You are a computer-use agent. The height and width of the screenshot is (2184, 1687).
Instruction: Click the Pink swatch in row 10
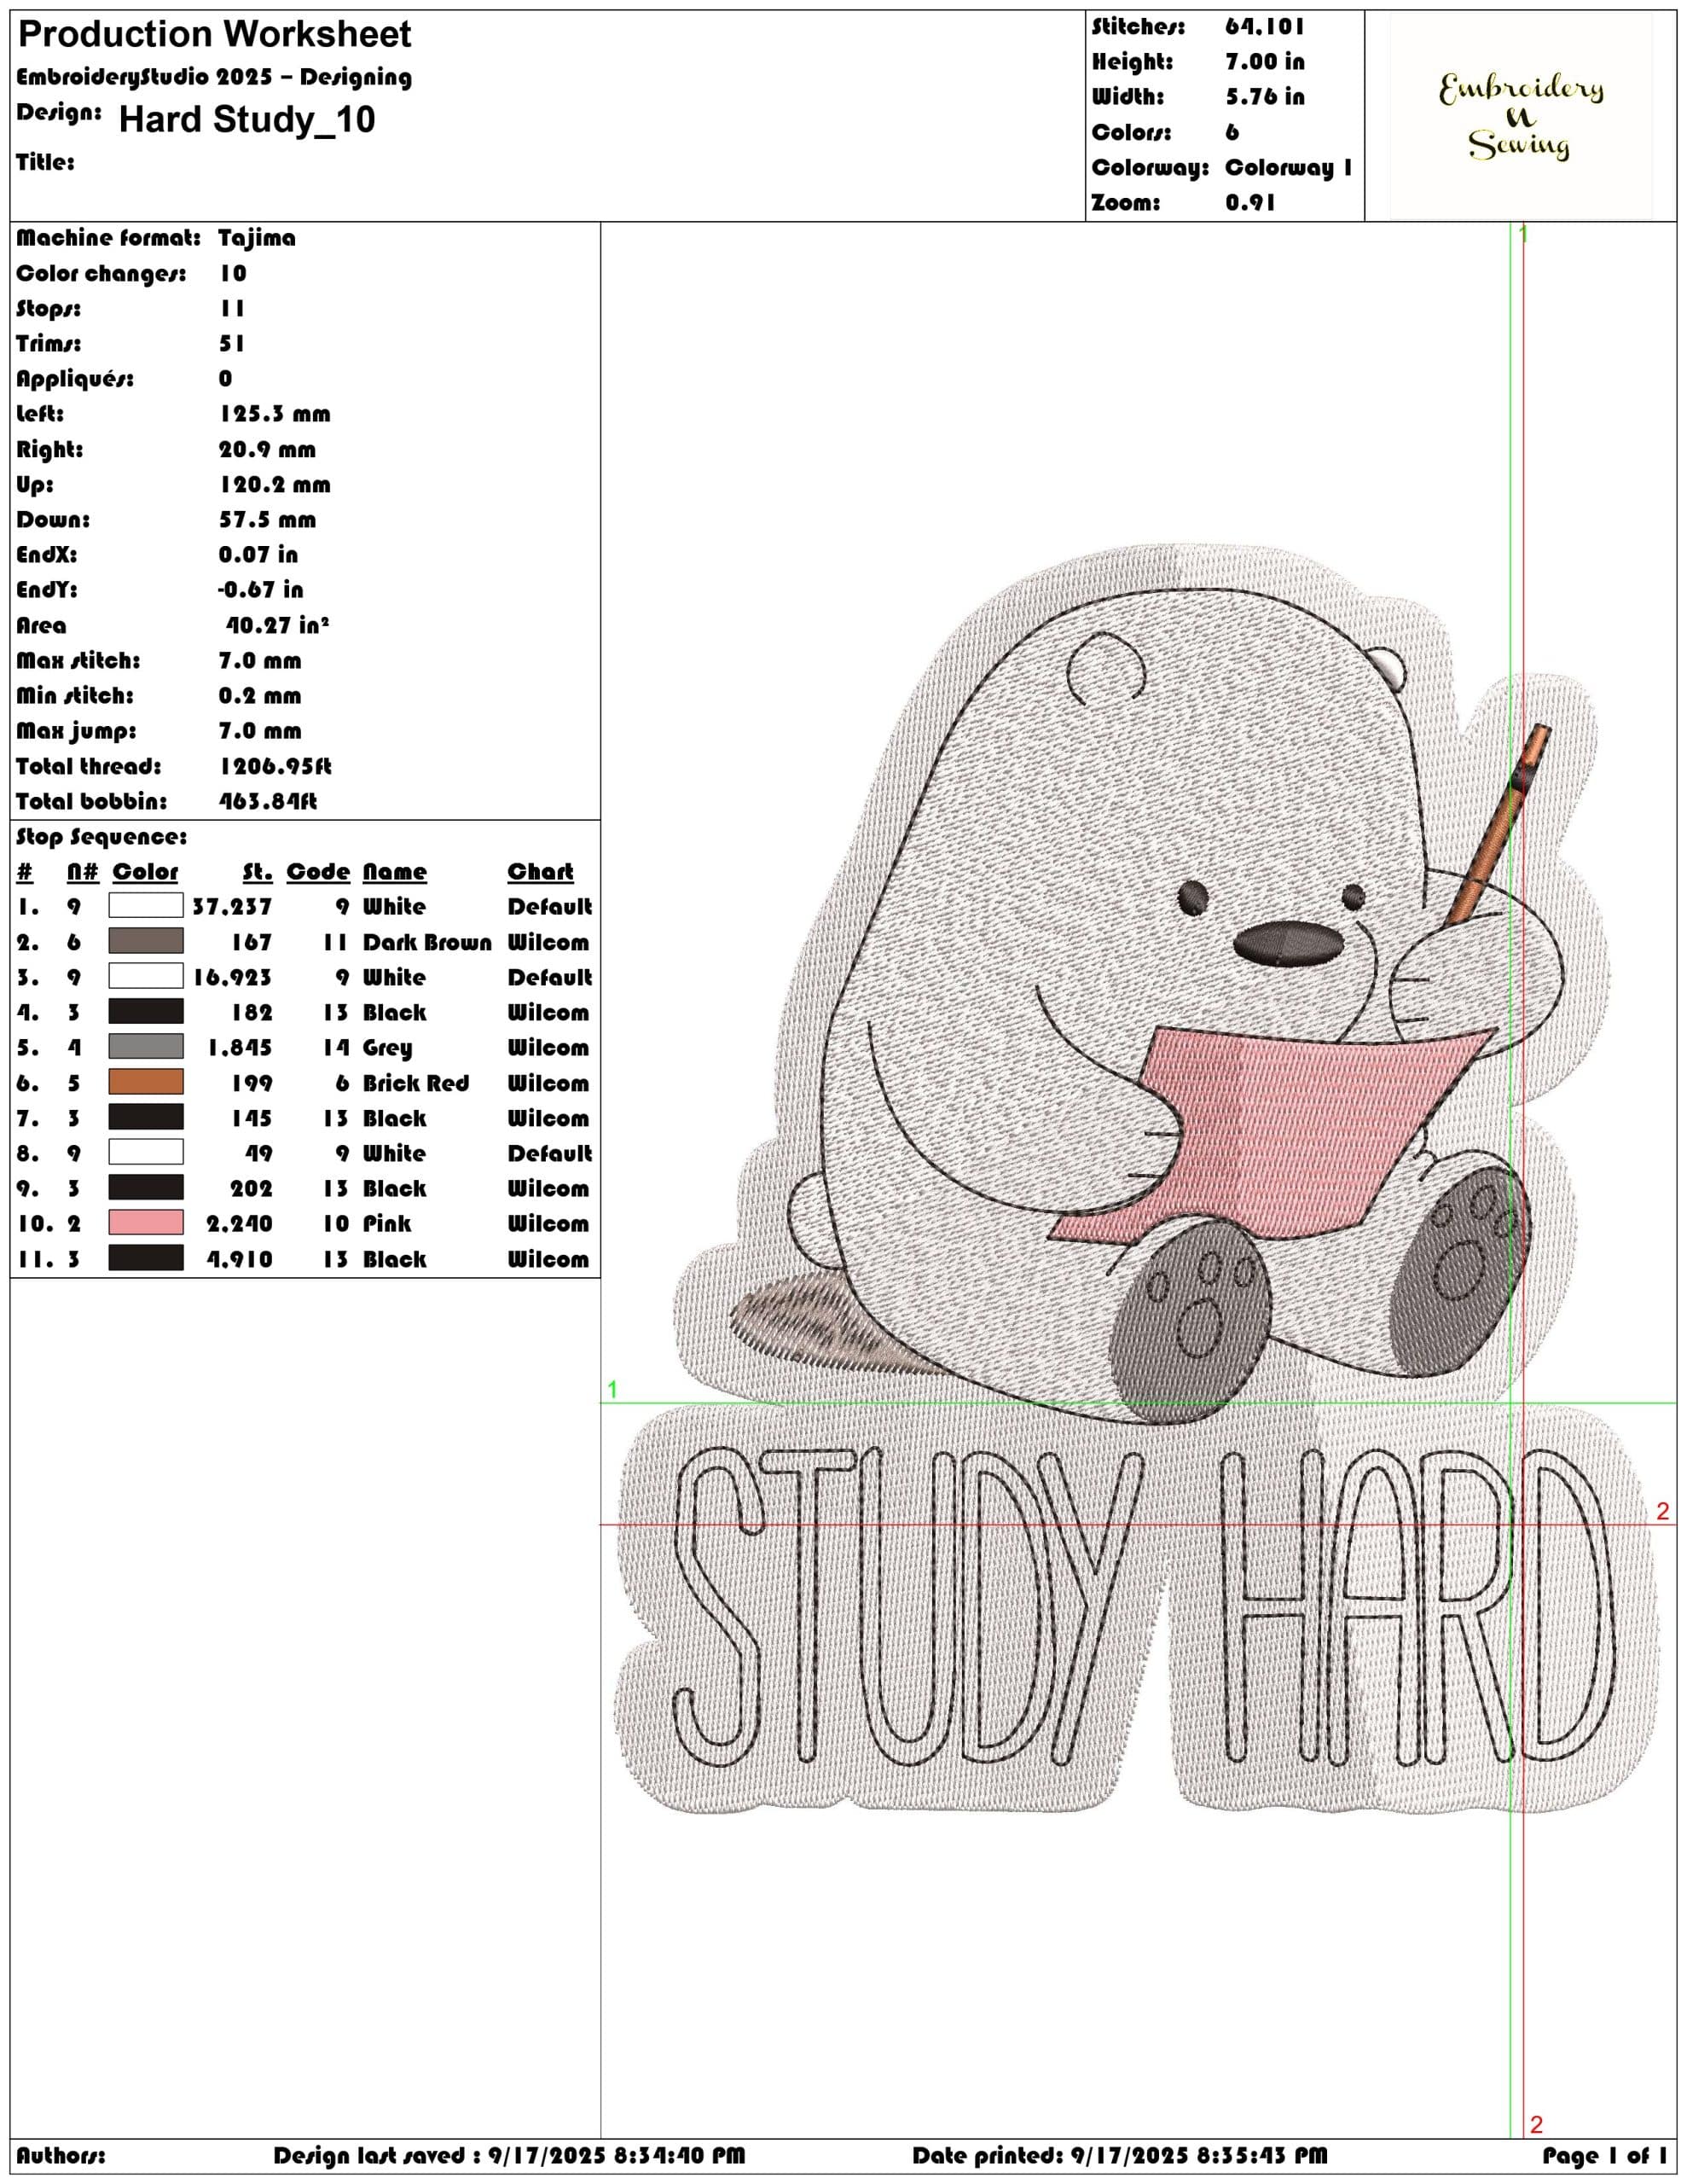146,1223
